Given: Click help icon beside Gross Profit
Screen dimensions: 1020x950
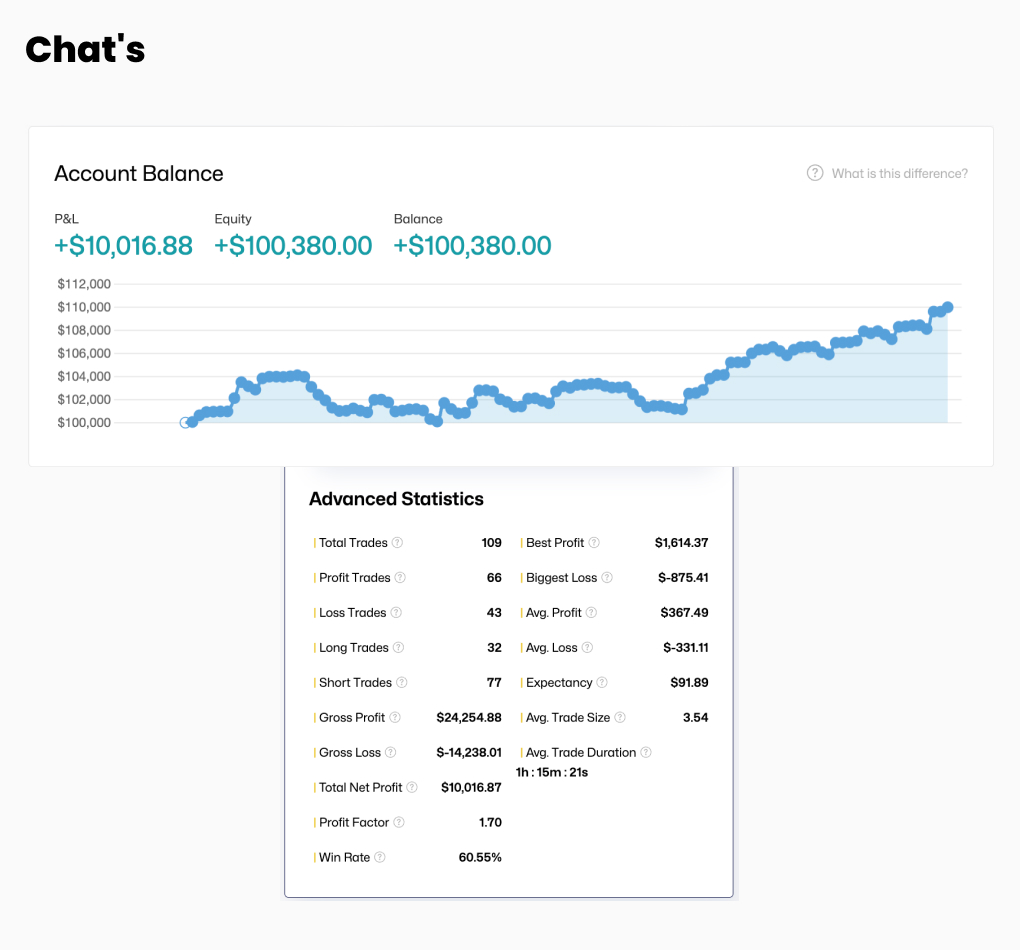Looking at the screenshot, I should click(x=395, y=718).
